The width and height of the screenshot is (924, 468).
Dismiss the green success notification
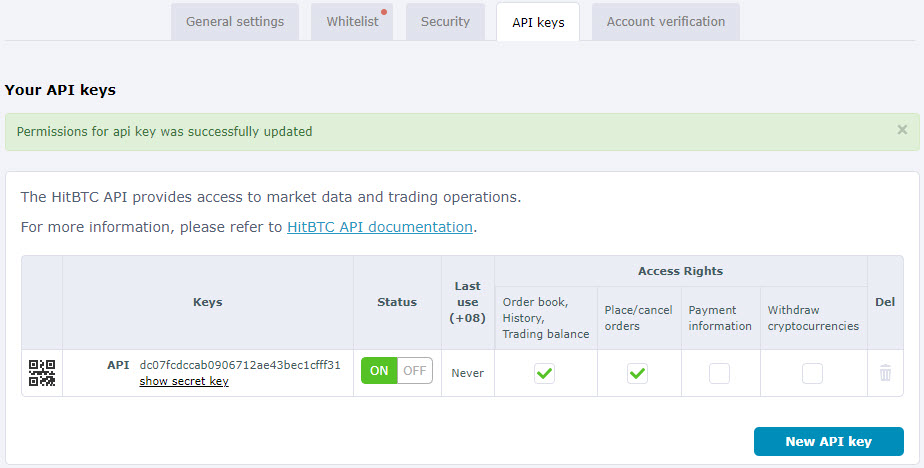pyautogui.click(x=902, y=130)
